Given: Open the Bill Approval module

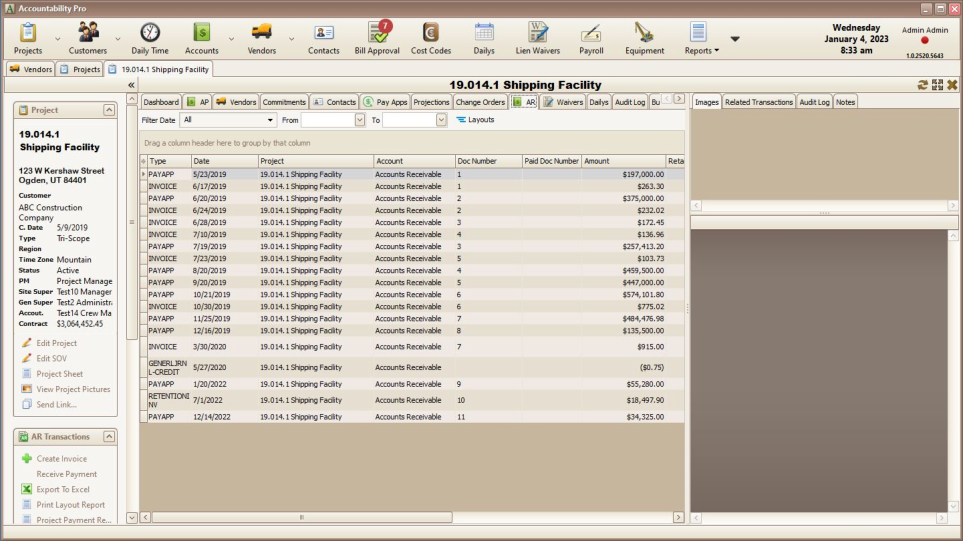Looking at the screenshot, I should [377, 36].
